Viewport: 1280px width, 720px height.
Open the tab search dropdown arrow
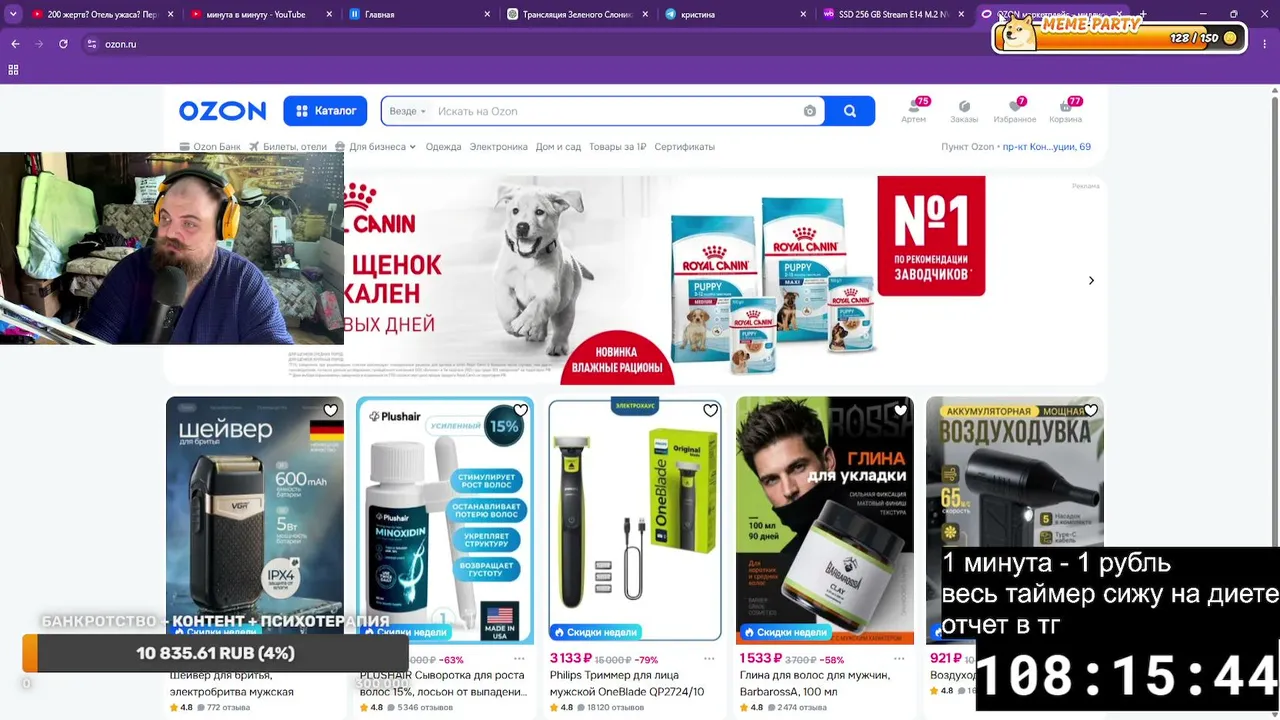click(13, 14)
